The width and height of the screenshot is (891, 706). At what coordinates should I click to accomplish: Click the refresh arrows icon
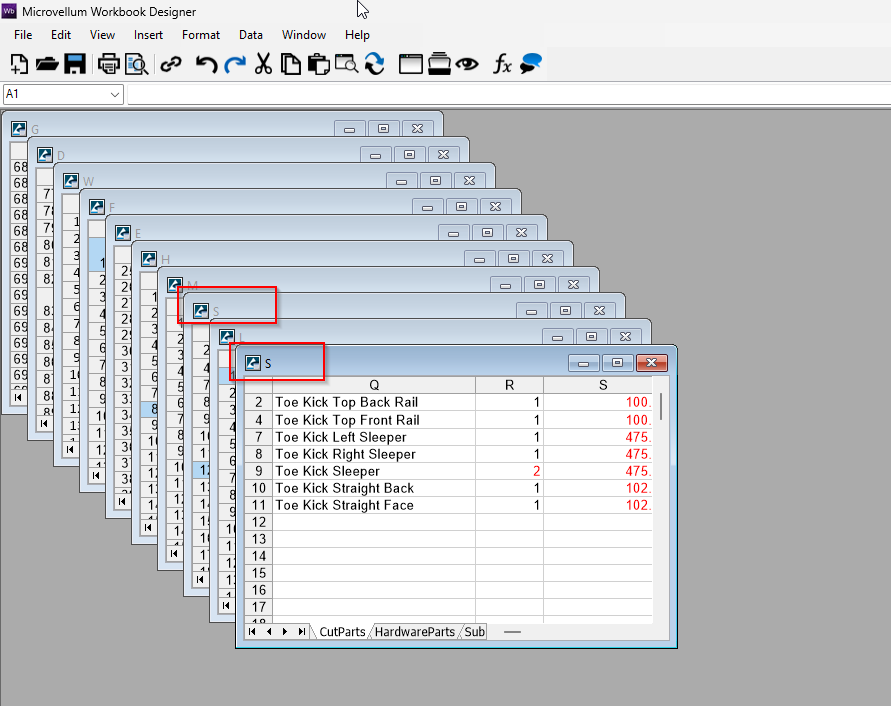pyautogui.click(x=375, y=64)
